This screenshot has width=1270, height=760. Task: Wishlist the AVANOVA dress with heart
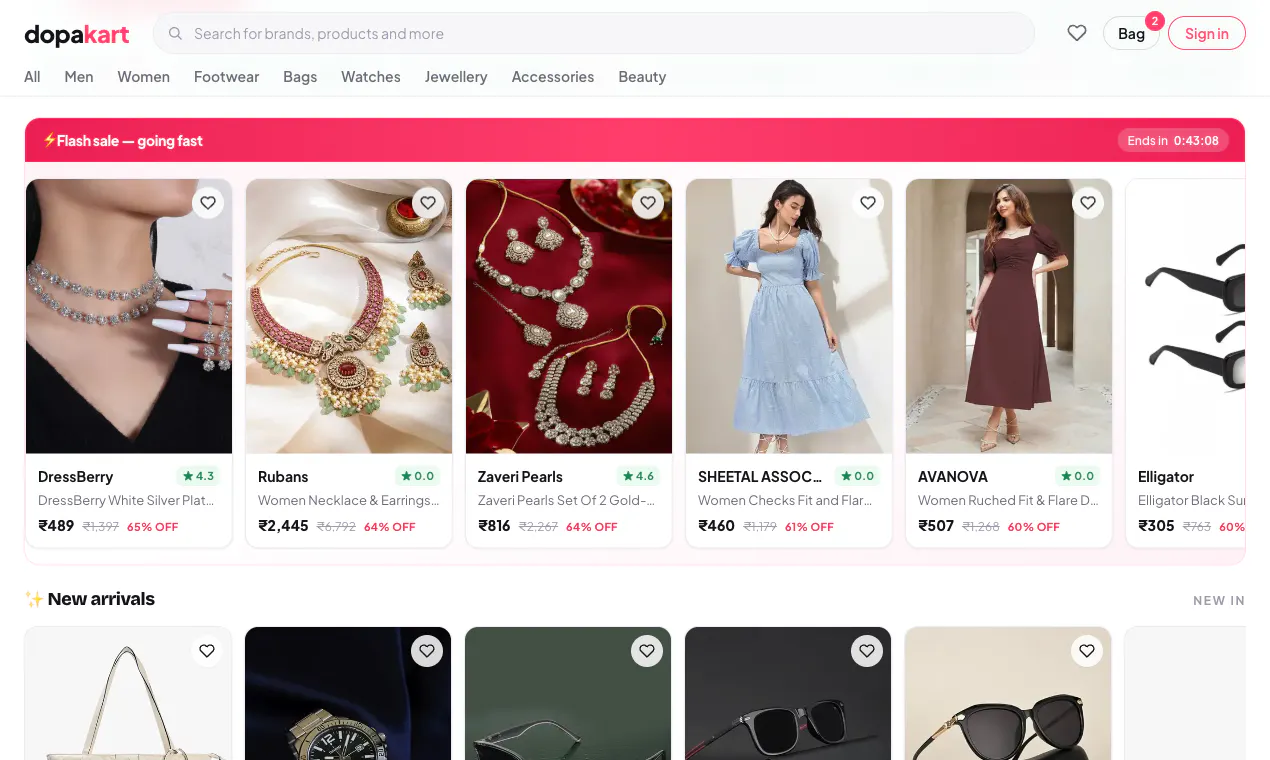pyautogui.click(x=1088, y=203)
